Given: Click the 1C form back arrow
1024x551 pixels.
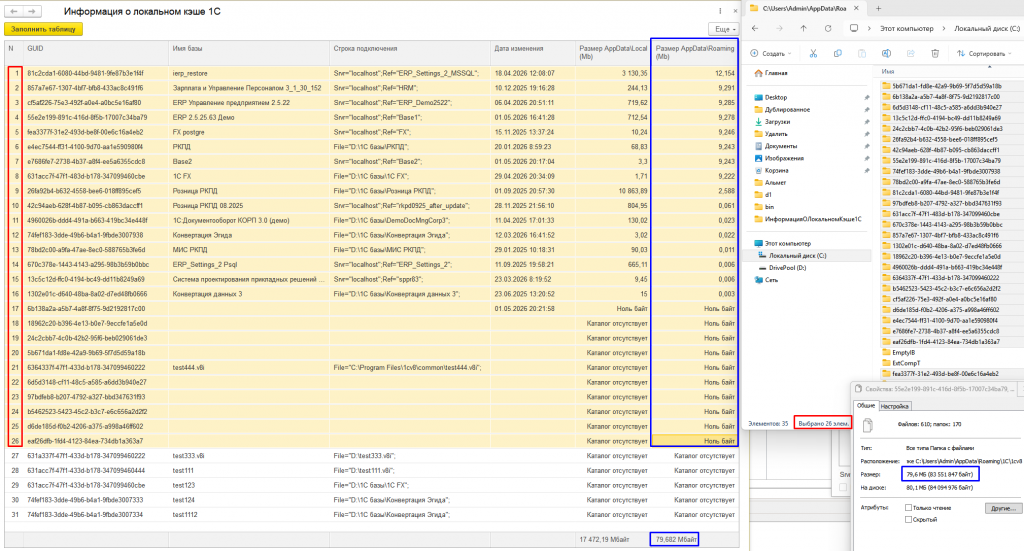Looking at the screenshot, I should (14, 11).
